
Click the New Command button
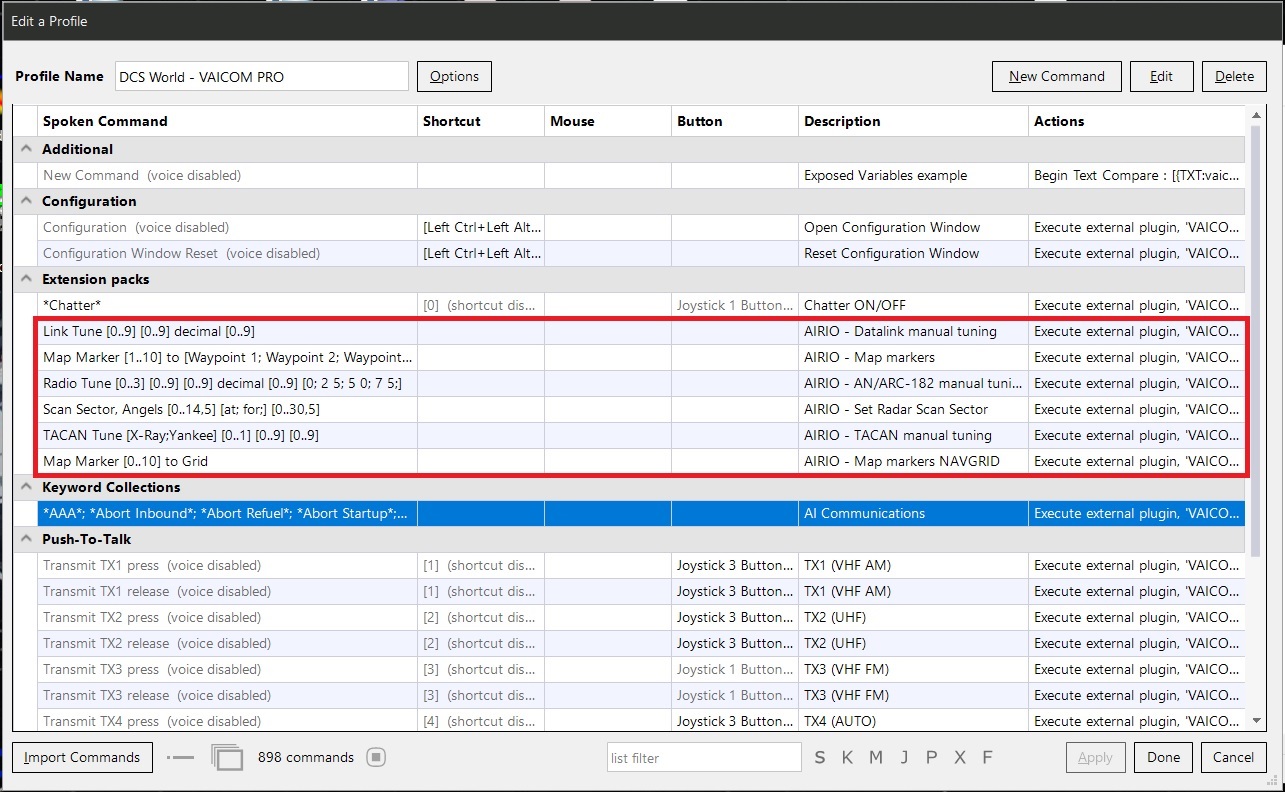coord(1056,76)
